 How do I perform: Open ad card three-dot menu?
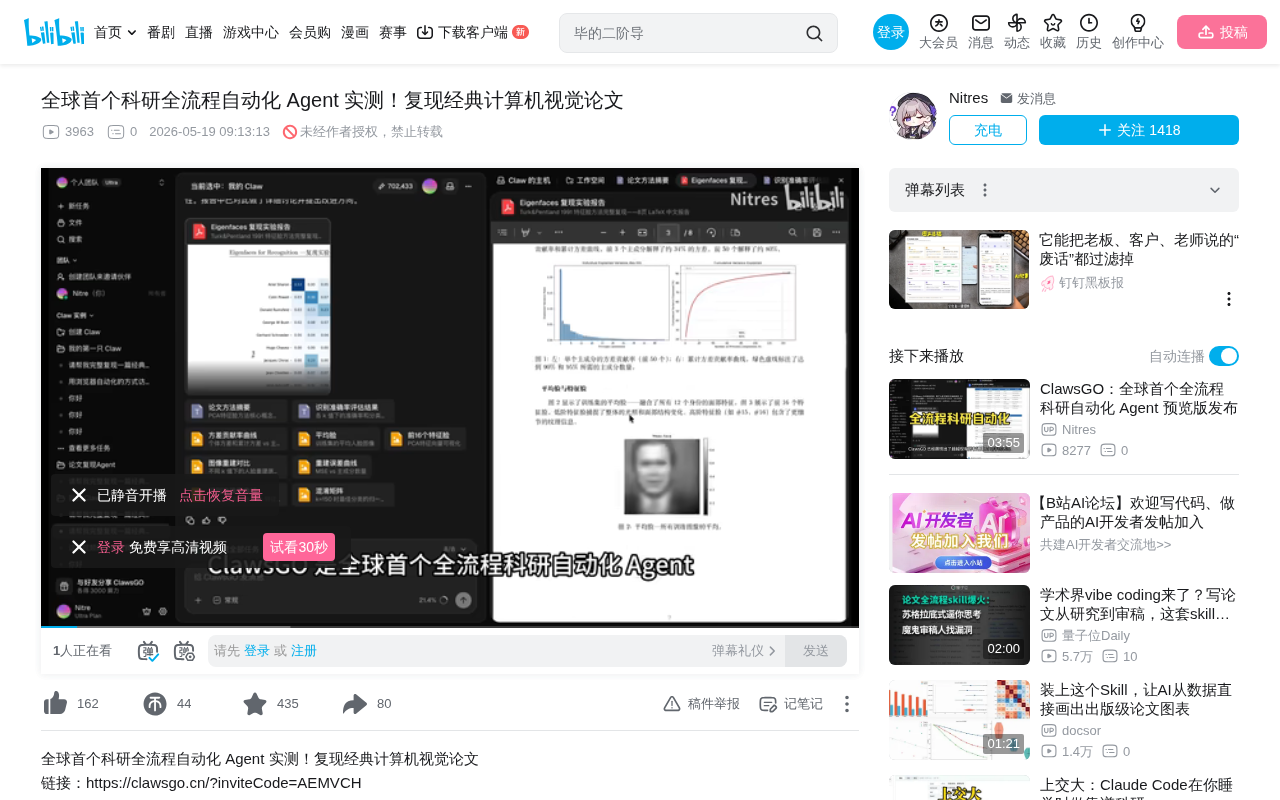(x=1229, y=299)
